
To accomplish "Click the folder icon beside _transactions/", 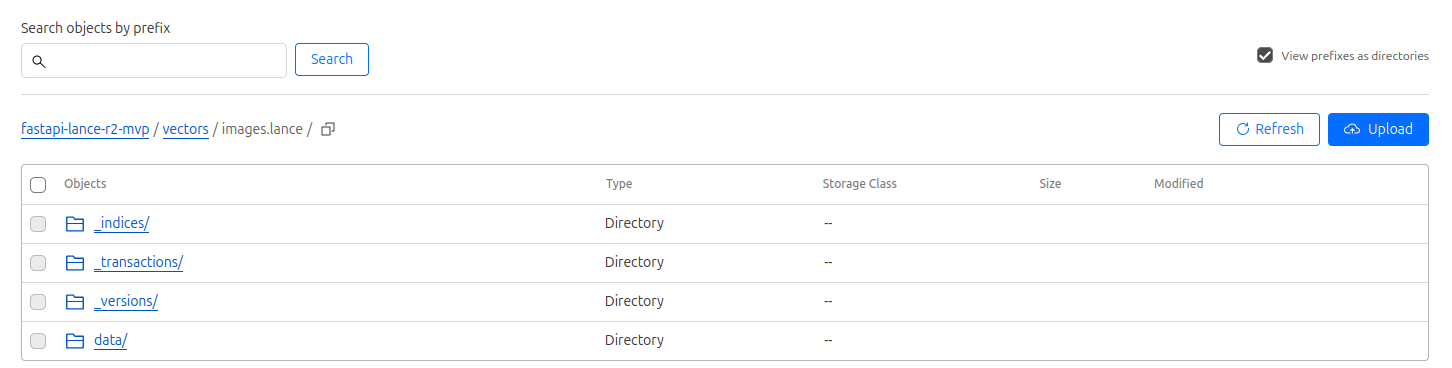I will tap(75, 262).
